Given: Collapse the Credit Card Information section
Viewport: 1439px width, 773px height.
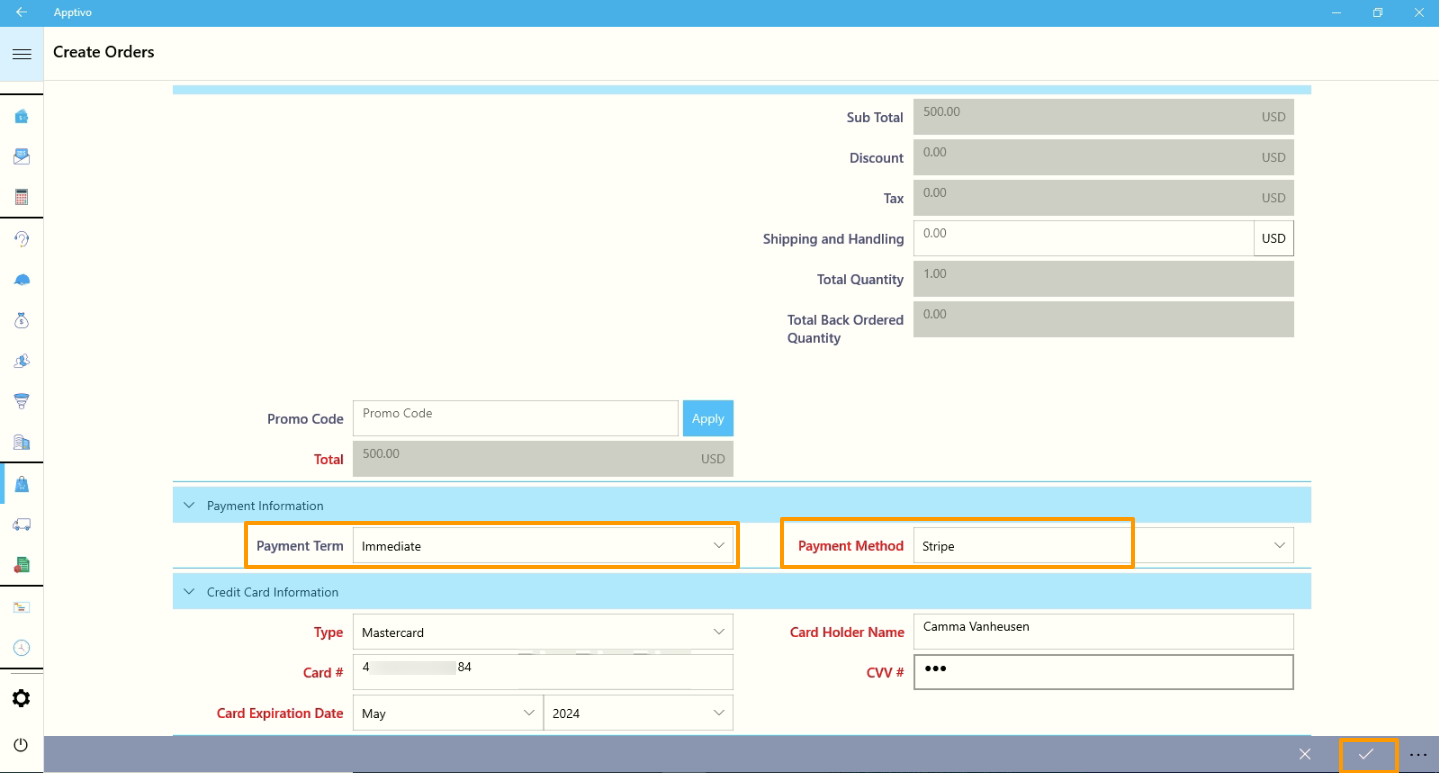Looking at the screenshot, I should coord(188,592).
